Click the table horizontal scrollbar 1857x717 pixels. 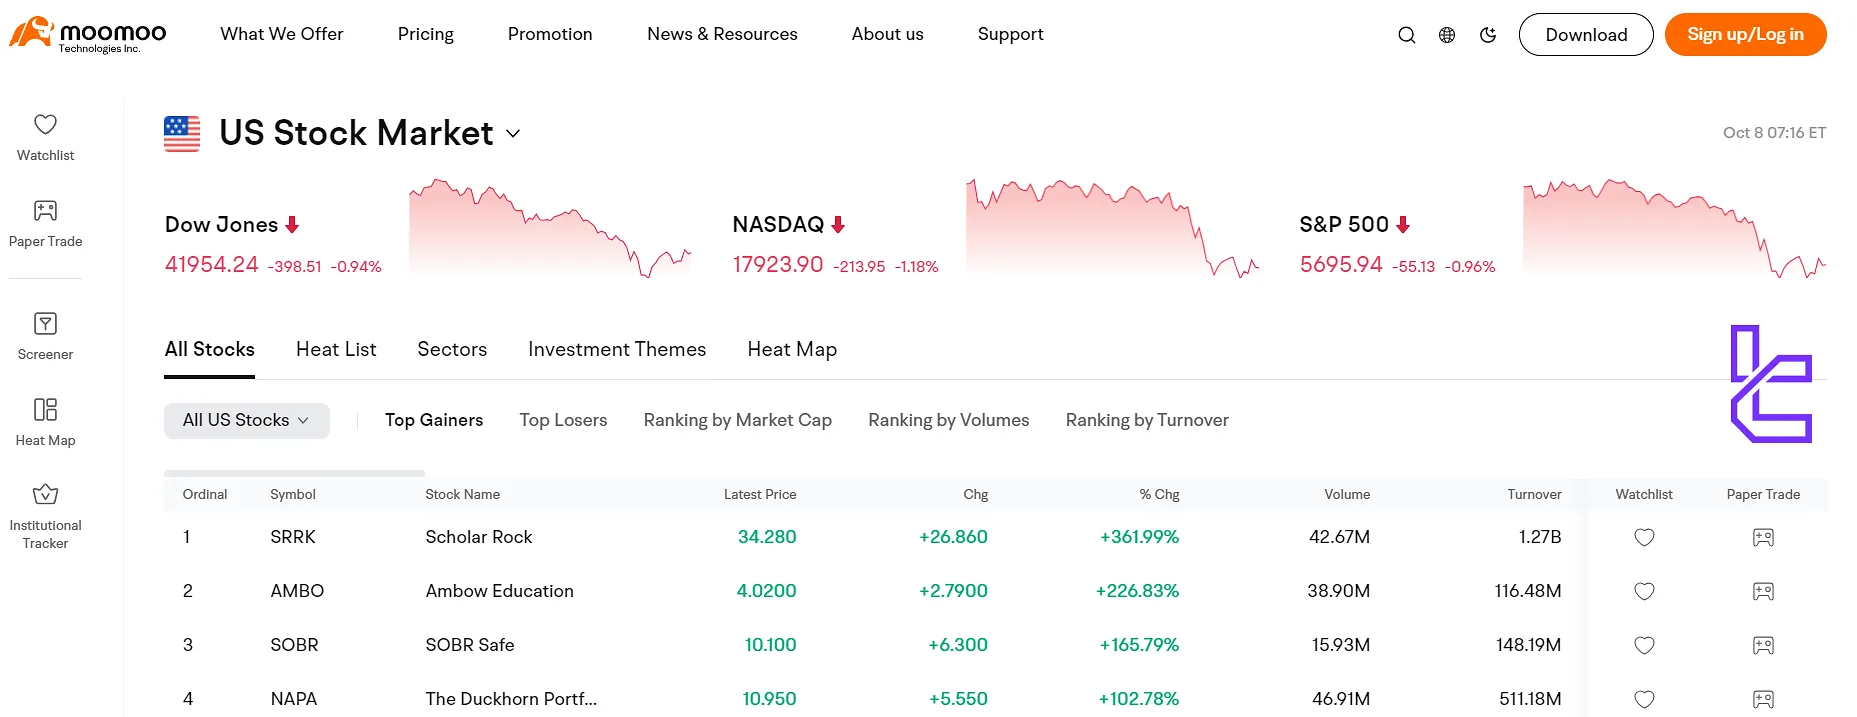tap(295, 473)
